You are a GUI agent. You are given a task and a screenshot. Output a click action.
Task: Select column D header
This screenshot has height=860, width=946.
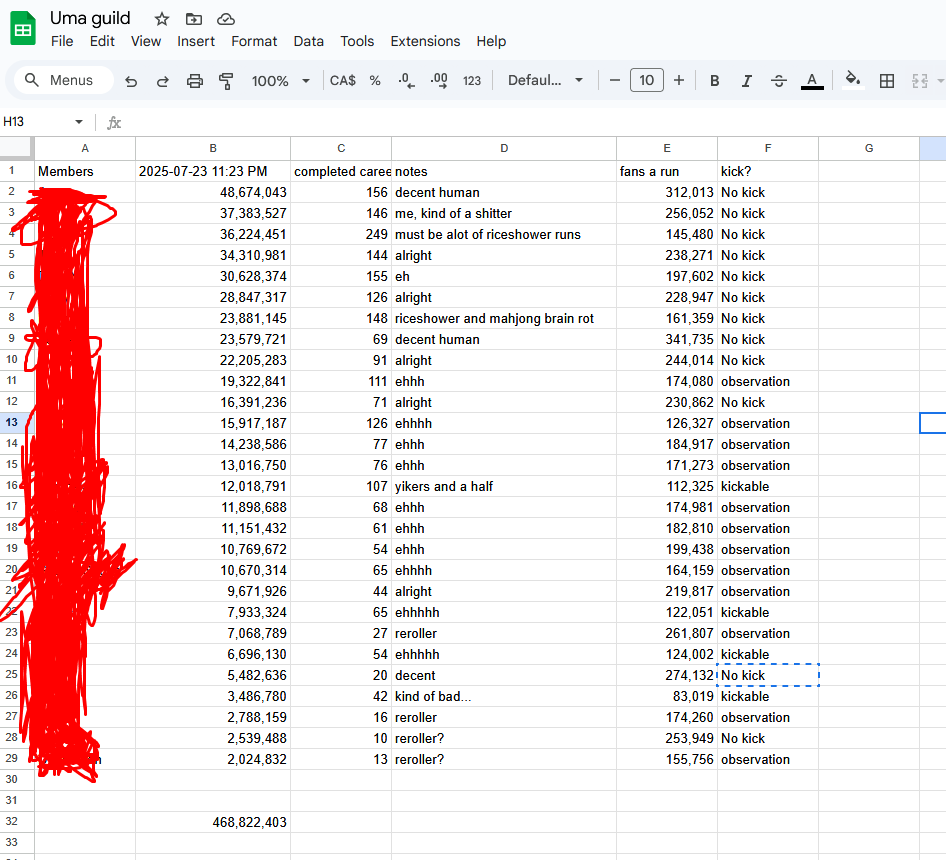click(x=504, y=148)
